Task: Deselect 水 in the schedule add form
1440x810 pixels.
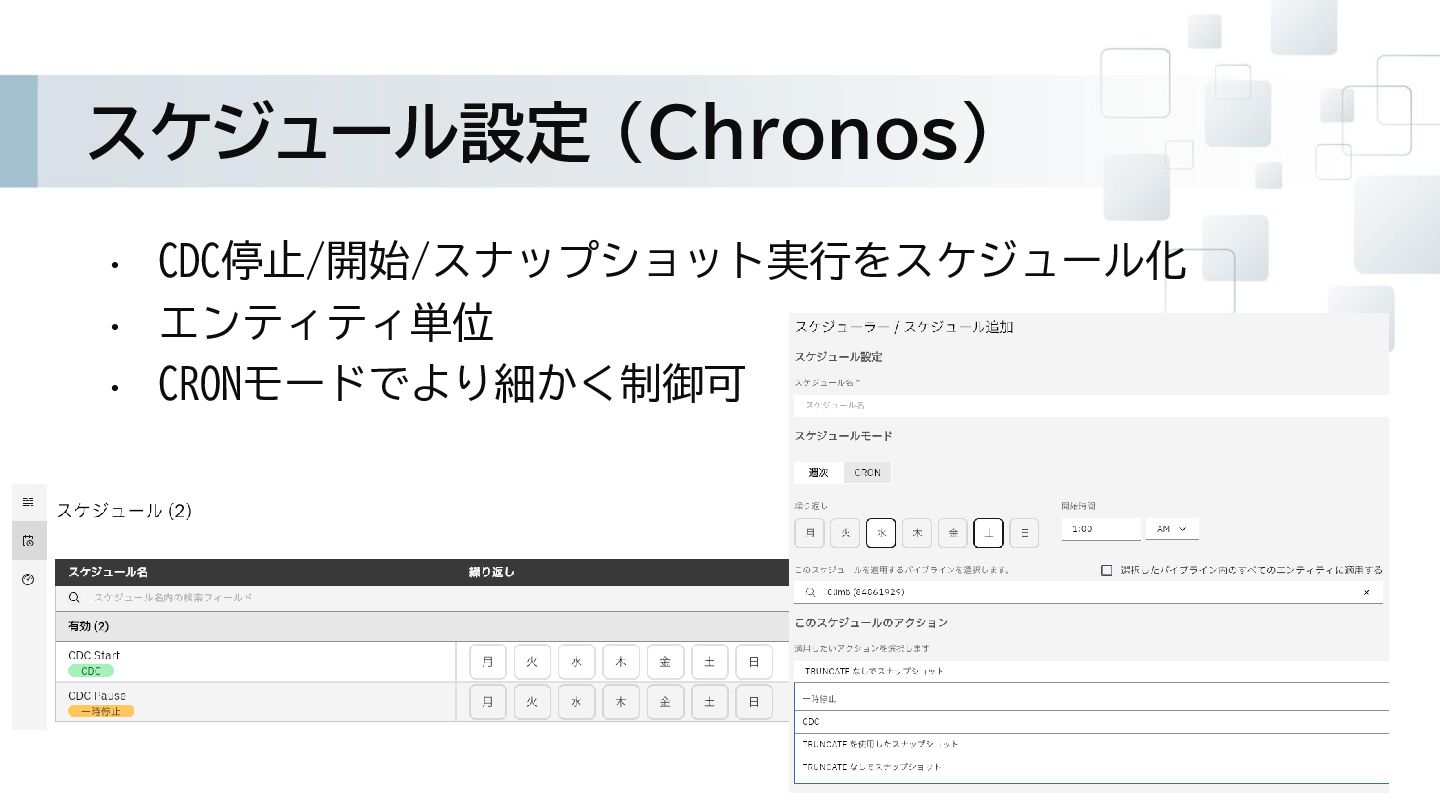Action: pos(881,533)
